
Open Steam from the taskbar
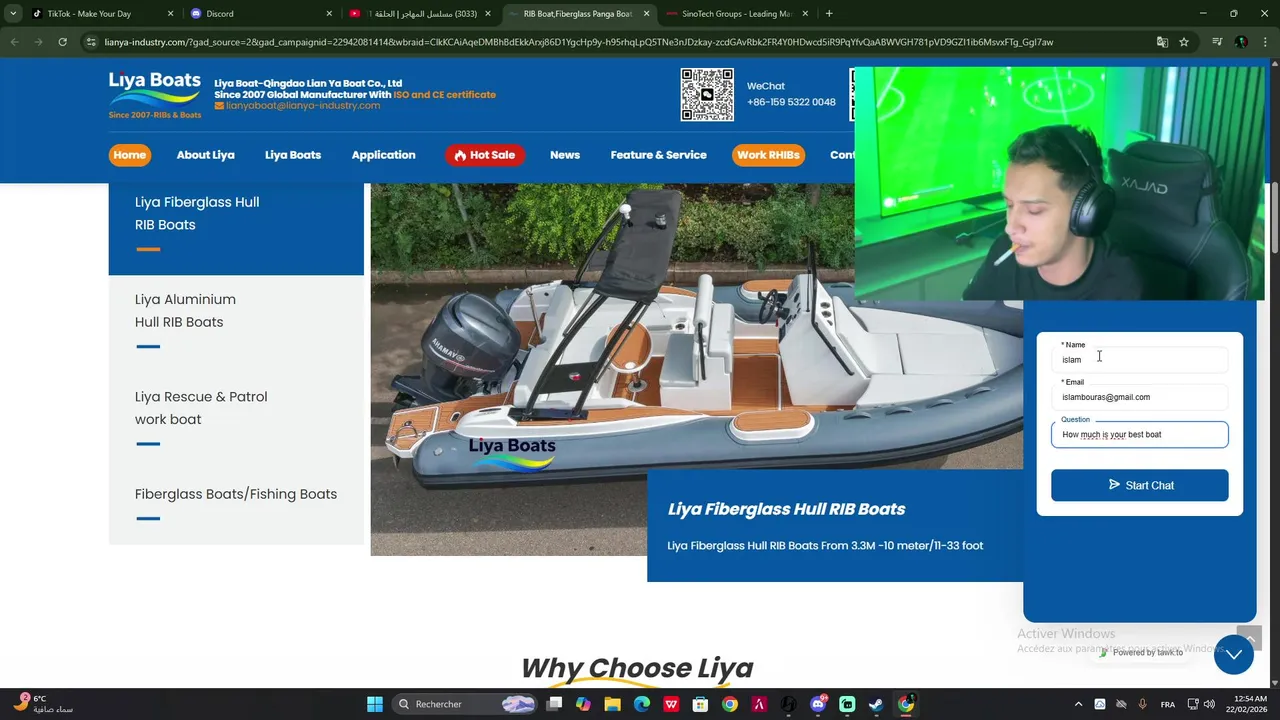pos(876,704)
